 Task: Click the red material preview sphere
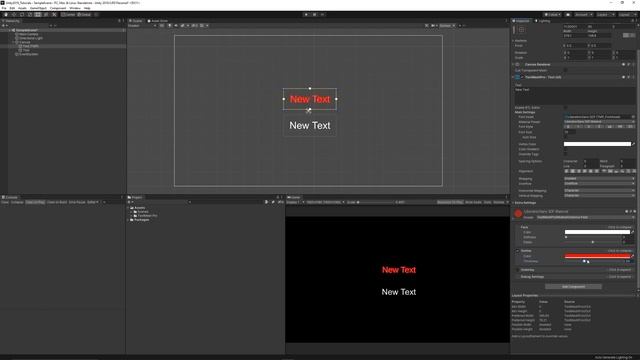(x=518, y=213)
